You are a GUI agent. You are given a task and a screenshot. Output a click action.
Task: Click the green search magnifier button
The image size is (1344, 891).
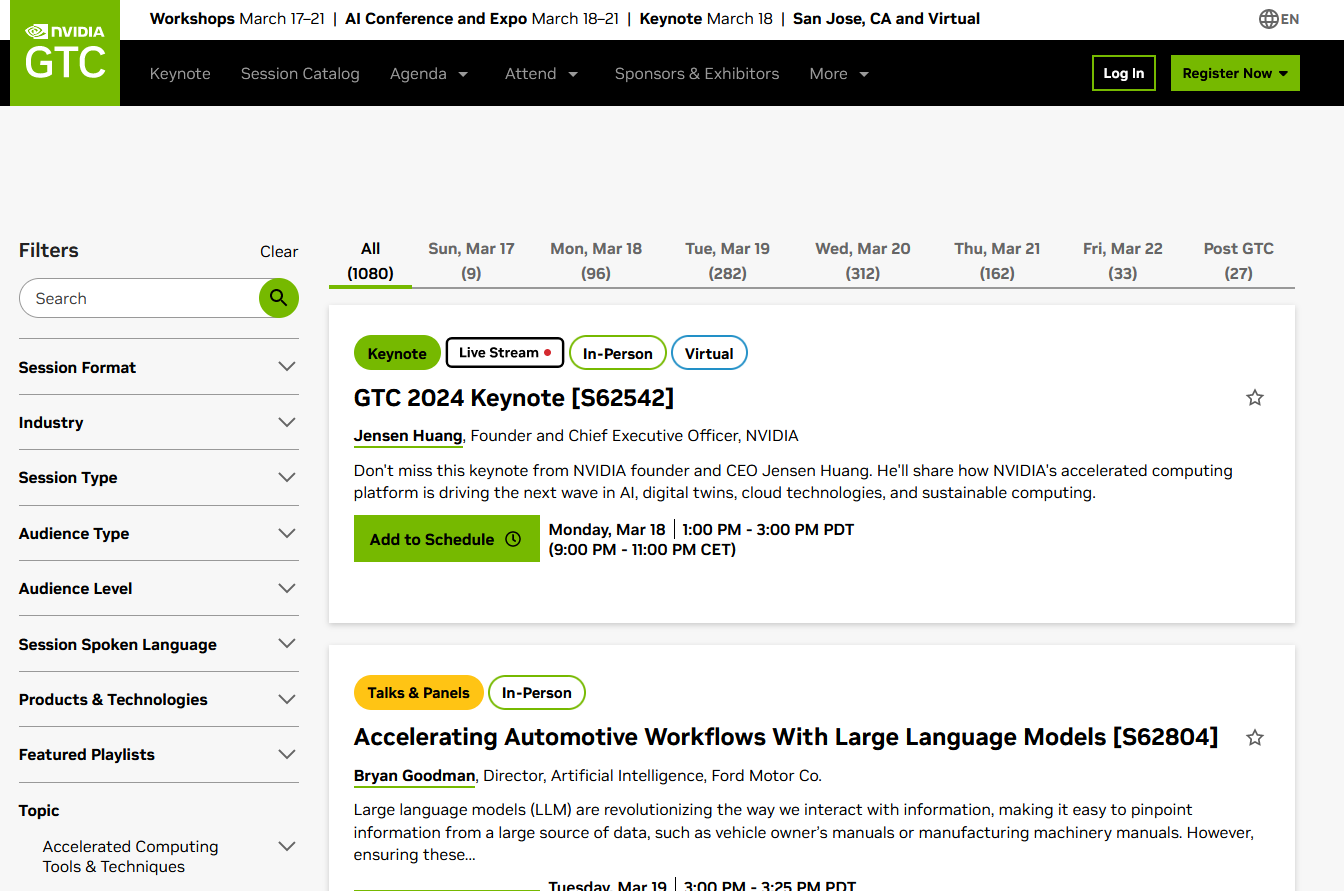pos(279,298)
